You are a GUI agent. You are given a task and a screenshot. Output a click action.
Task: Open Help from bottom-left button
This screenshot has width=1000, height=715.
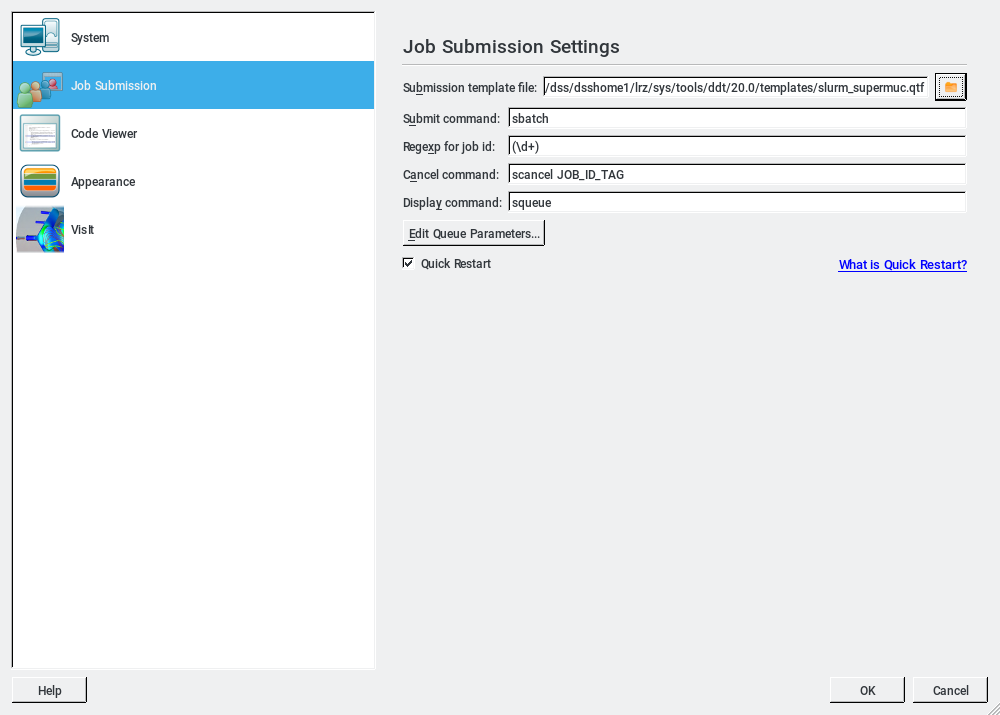tap(49, 690)
